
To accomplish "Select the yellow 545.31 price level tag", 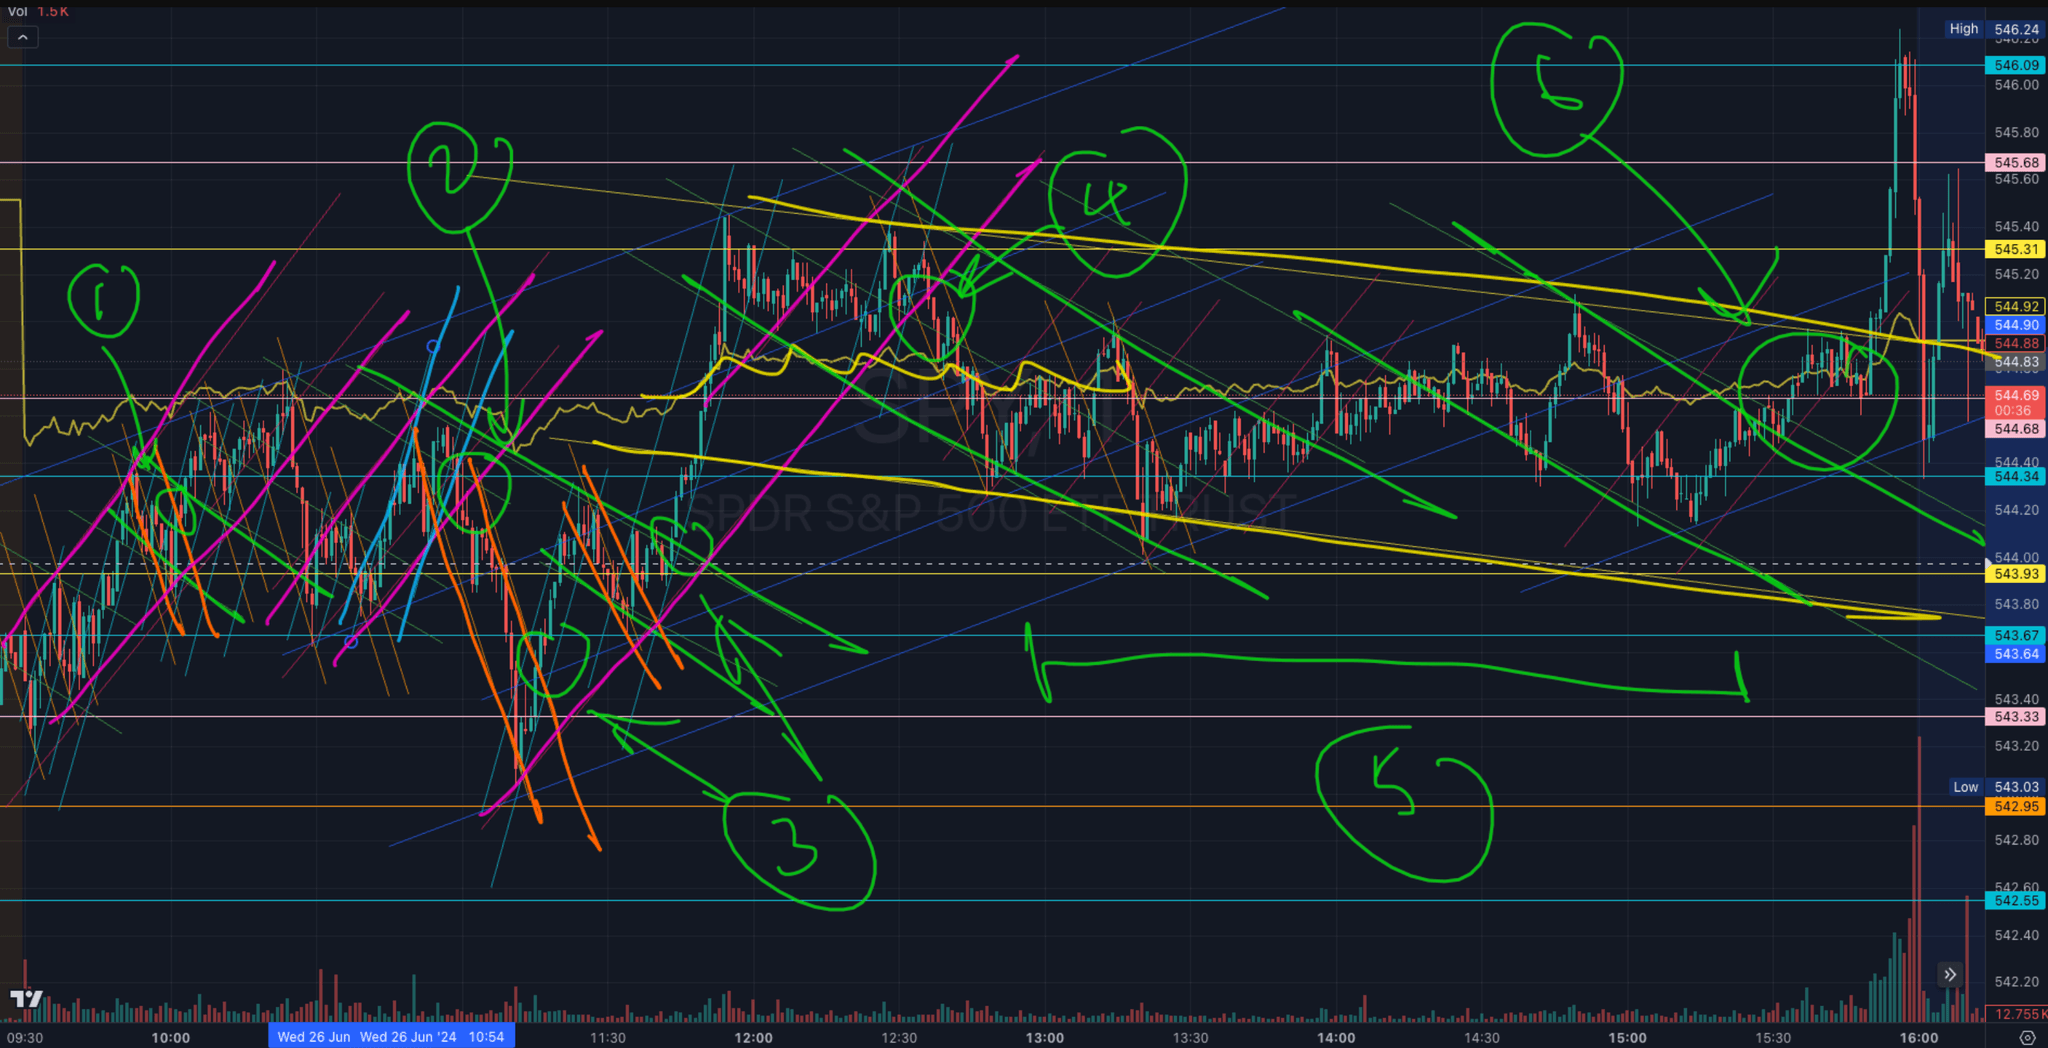I will click(x=2015, y=249).
